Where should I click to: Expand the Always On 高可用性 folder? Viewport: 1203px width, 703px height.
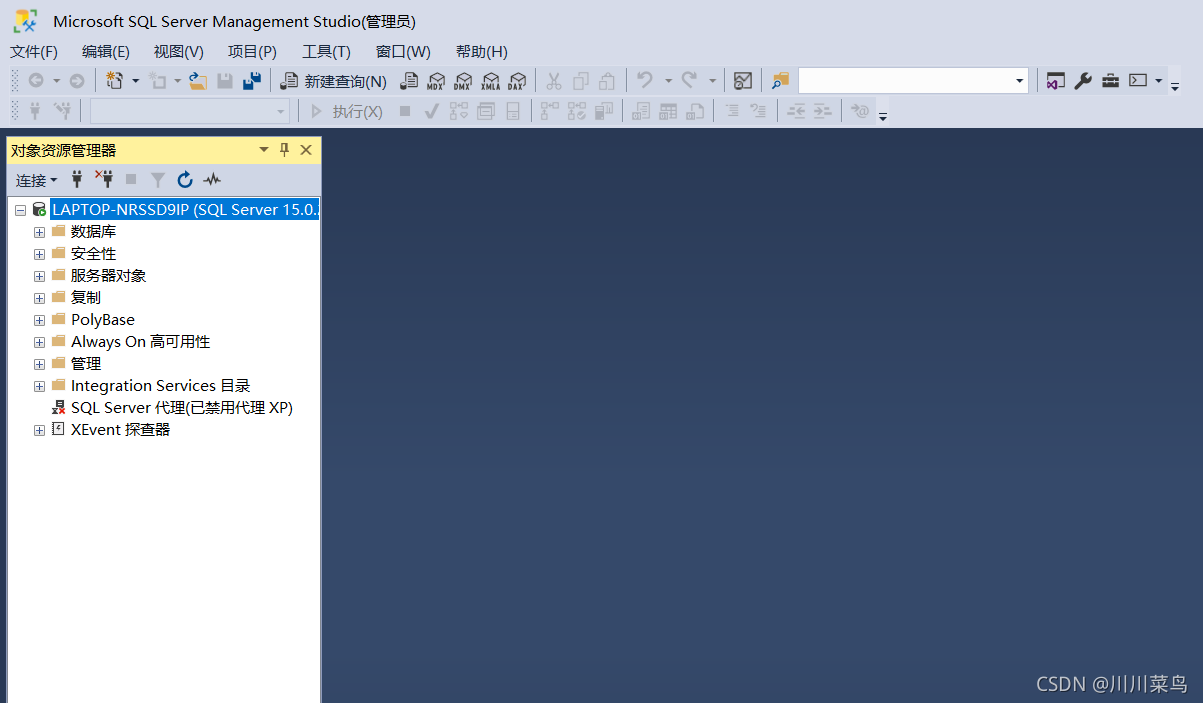point(40,342)
